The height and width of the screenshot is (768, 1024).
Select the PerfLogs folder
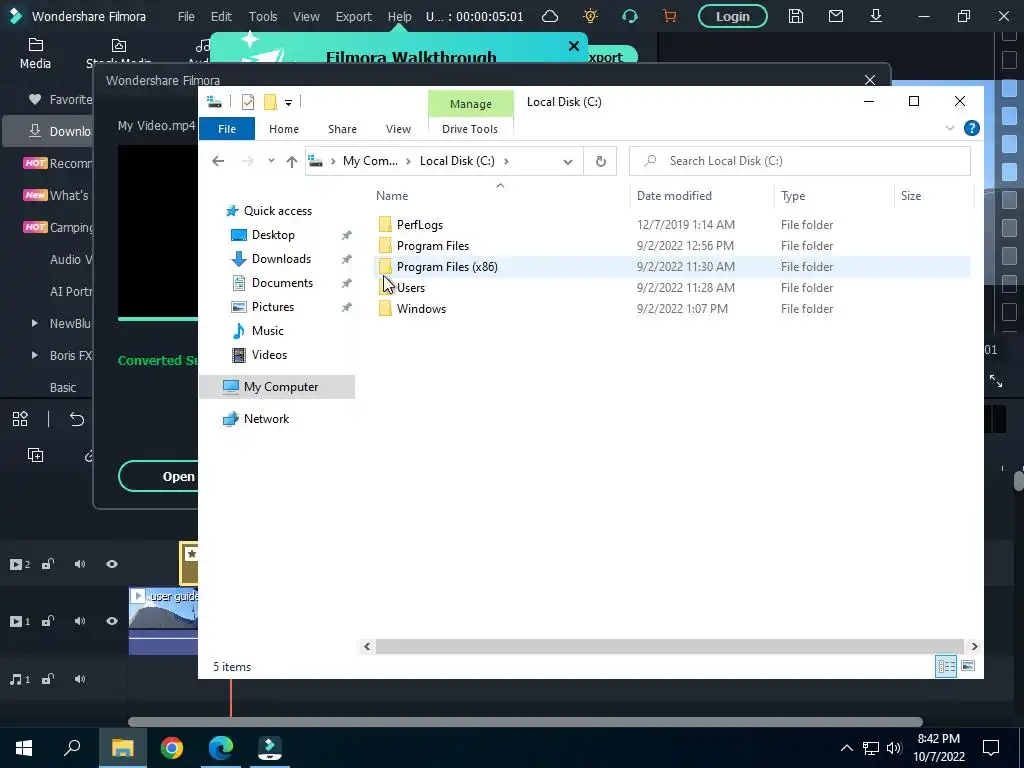(x=419, y=225)
